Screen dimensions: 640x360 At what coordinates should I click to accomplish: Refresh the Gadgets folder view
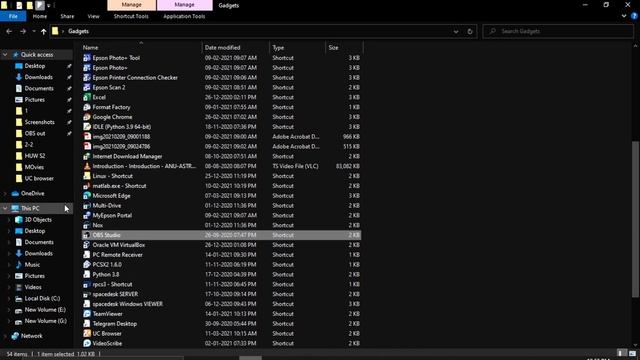(470, 31)
